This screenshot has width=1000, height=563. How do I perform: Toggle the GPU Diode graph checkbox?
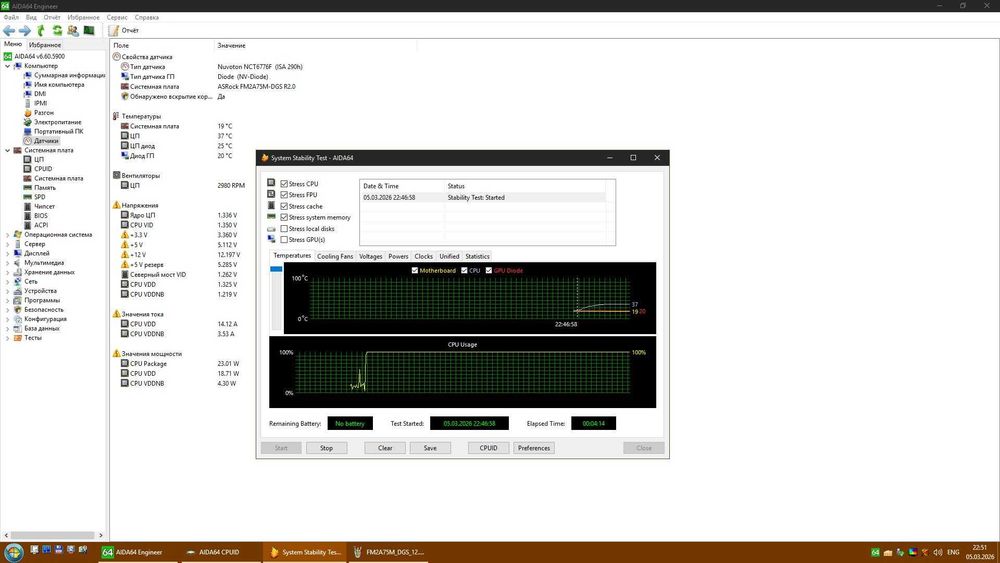pyautogui.click(x=489, y=270)
